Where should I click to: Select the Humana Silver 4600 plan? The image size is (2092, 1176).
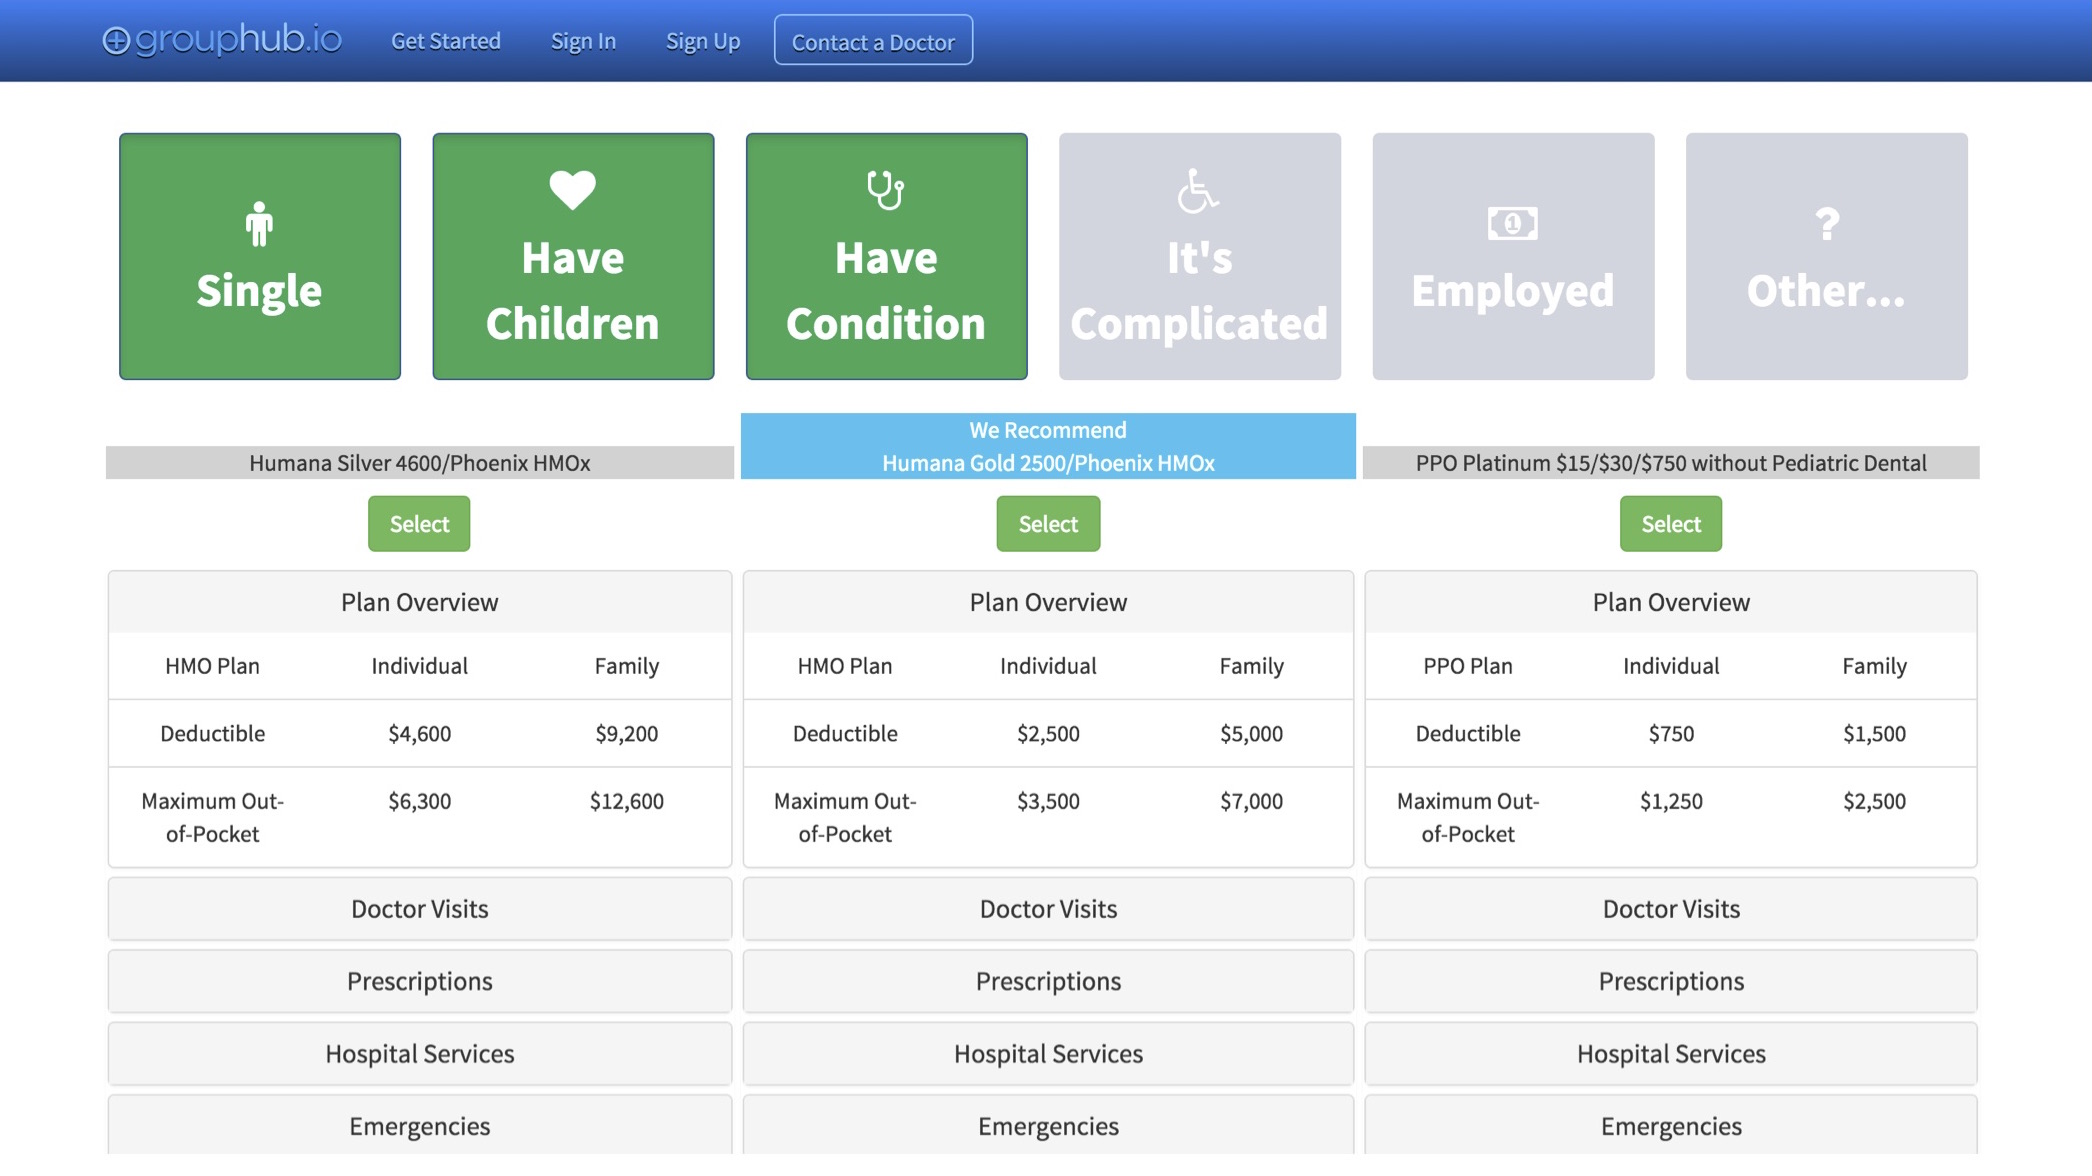pos(419,524)
